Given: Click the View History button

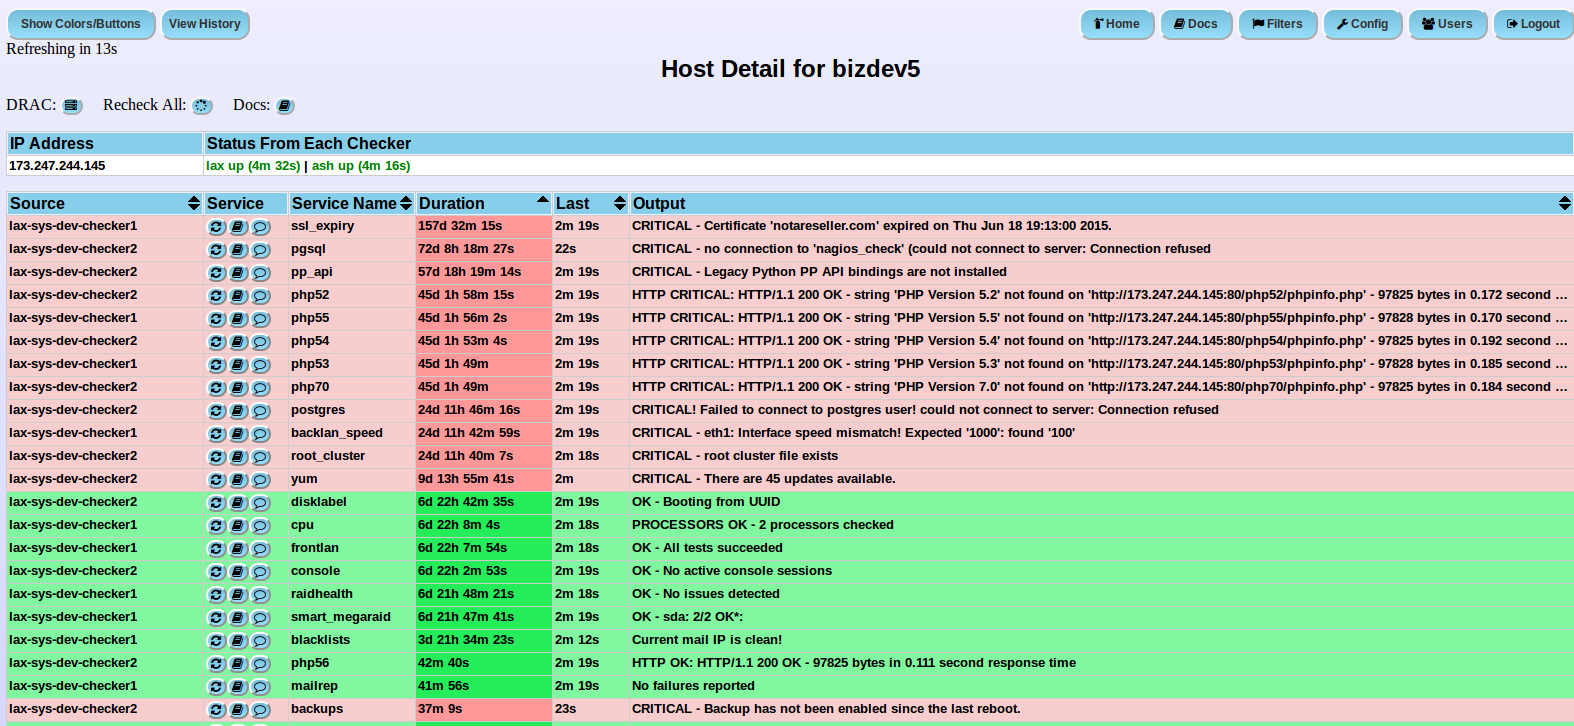Looking at the screenshot, I should (205, 24).
